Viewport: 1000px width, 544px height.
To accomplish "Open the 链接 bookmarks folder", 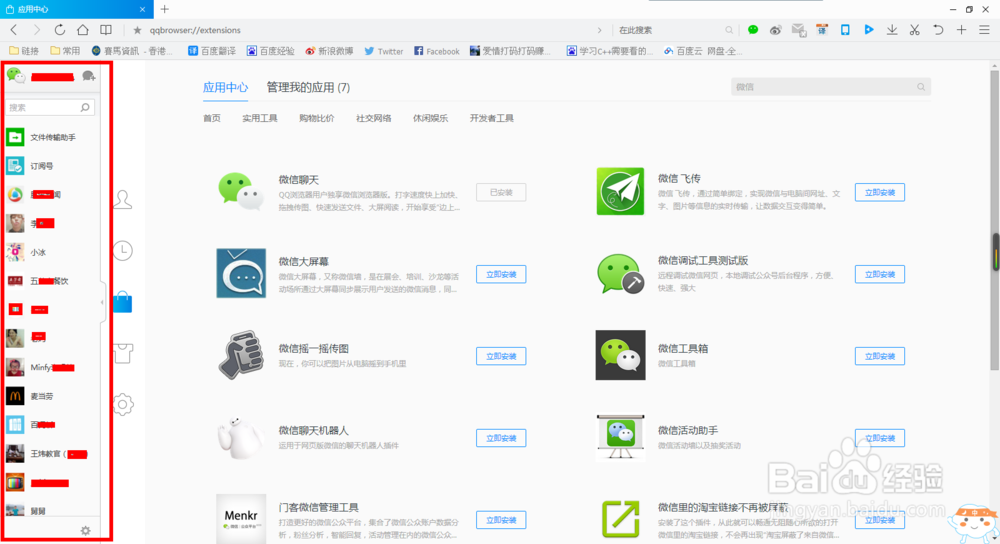I will pos(24,51).
